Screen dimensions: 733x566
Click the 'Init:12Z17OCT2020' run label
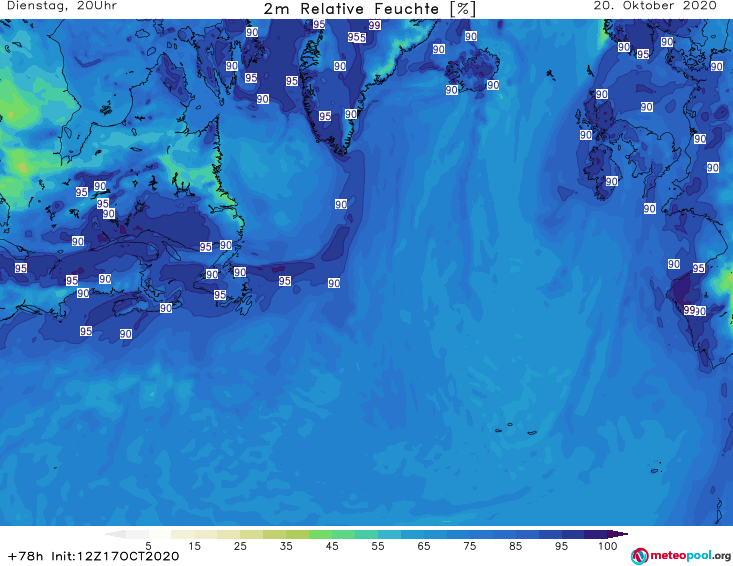click(x=115, y=556)
